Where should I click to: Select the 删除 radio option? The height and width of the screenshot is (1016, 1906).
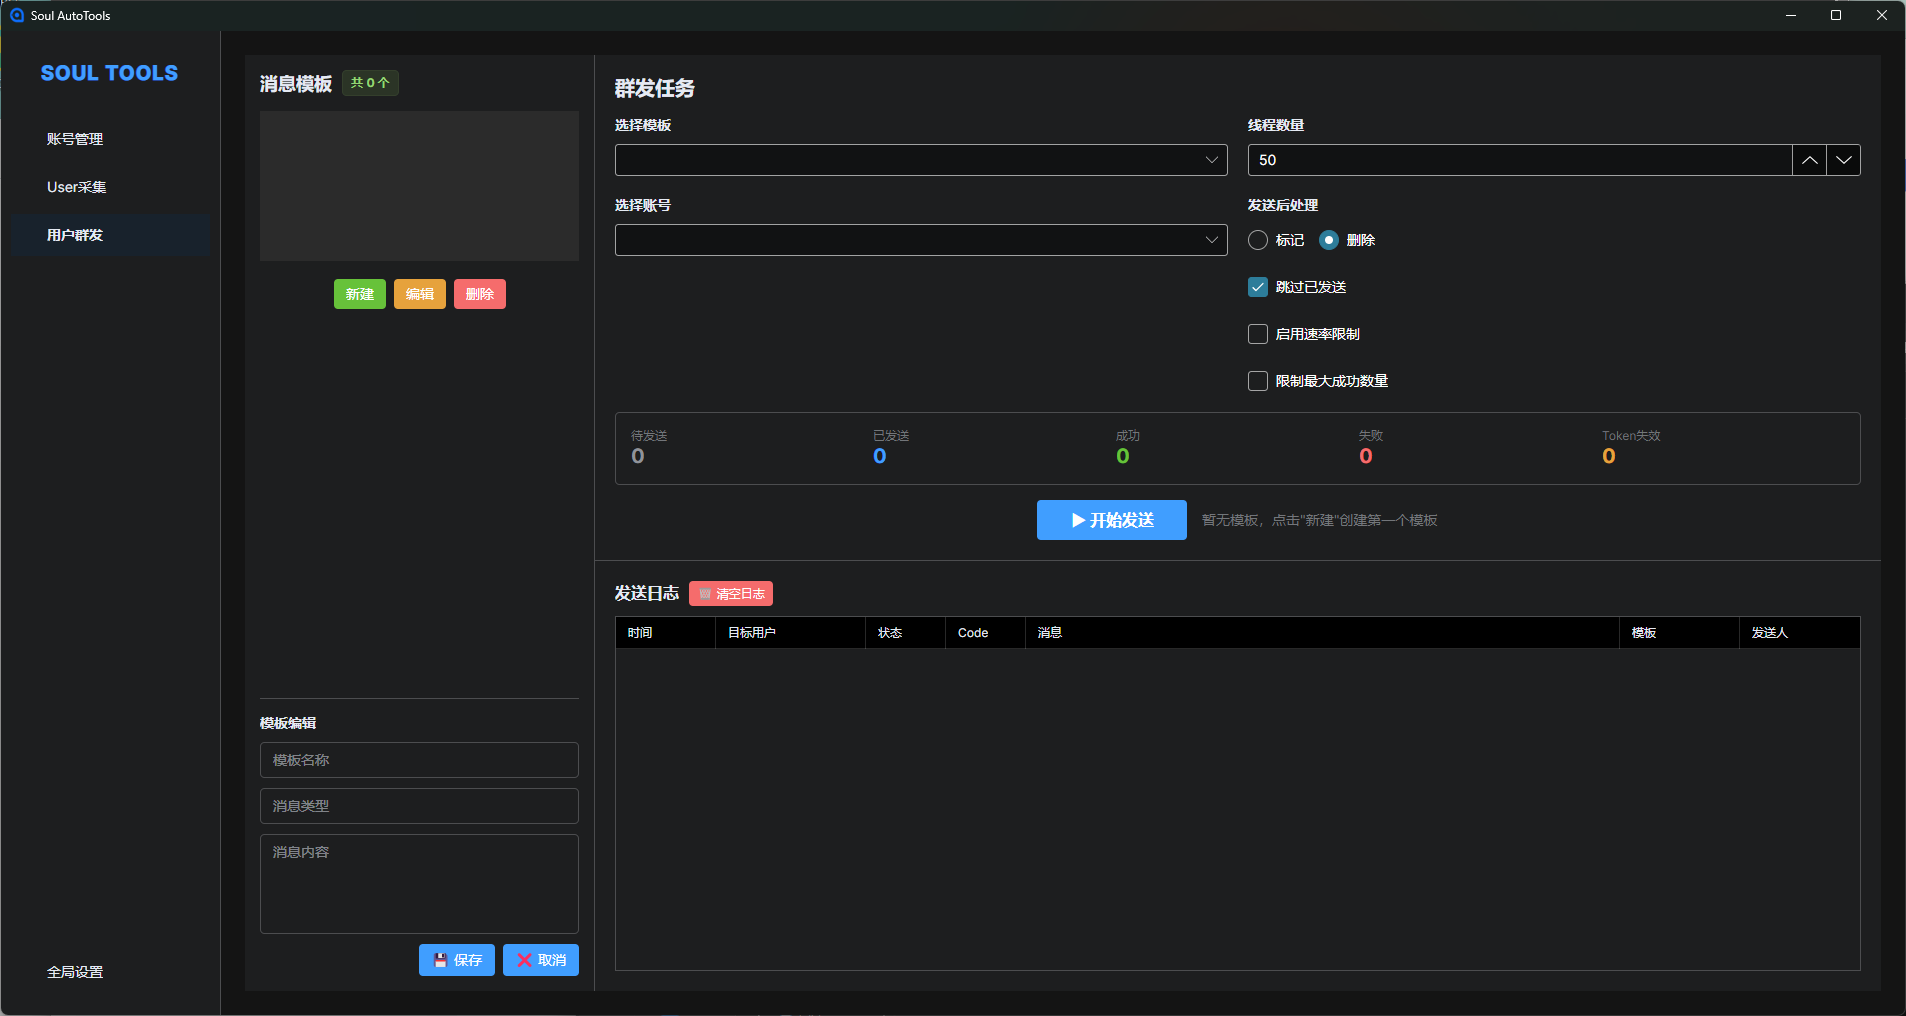tap(1329, 240)
